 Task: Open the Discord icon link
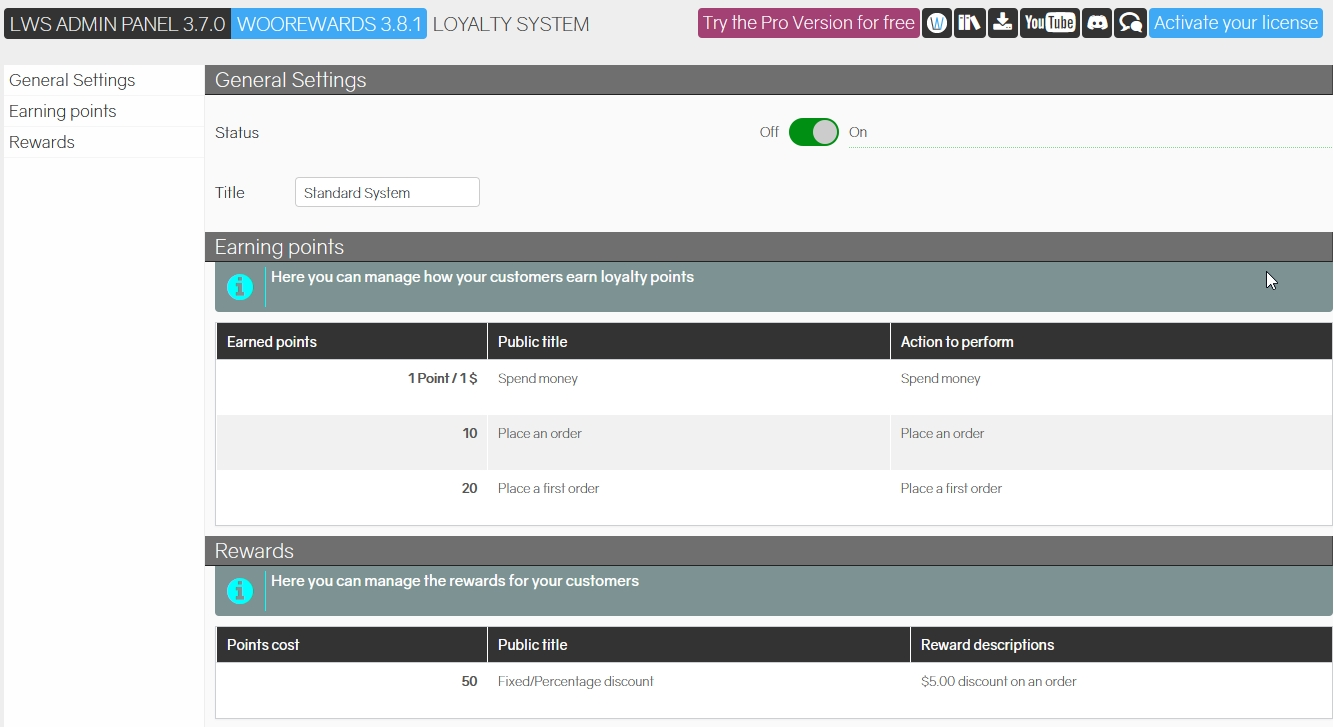[x=1097, y=23]
